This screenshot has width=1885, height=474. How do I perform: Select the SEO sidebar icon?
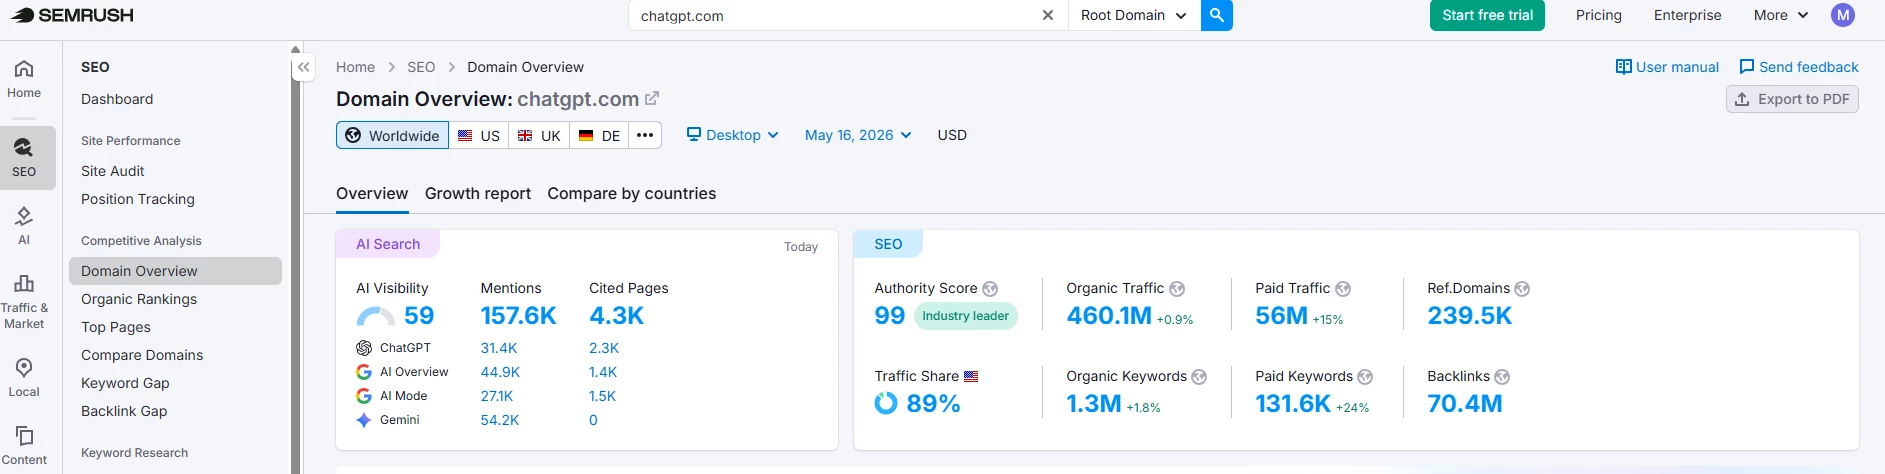pyautogui.click(x=24, y=158)
